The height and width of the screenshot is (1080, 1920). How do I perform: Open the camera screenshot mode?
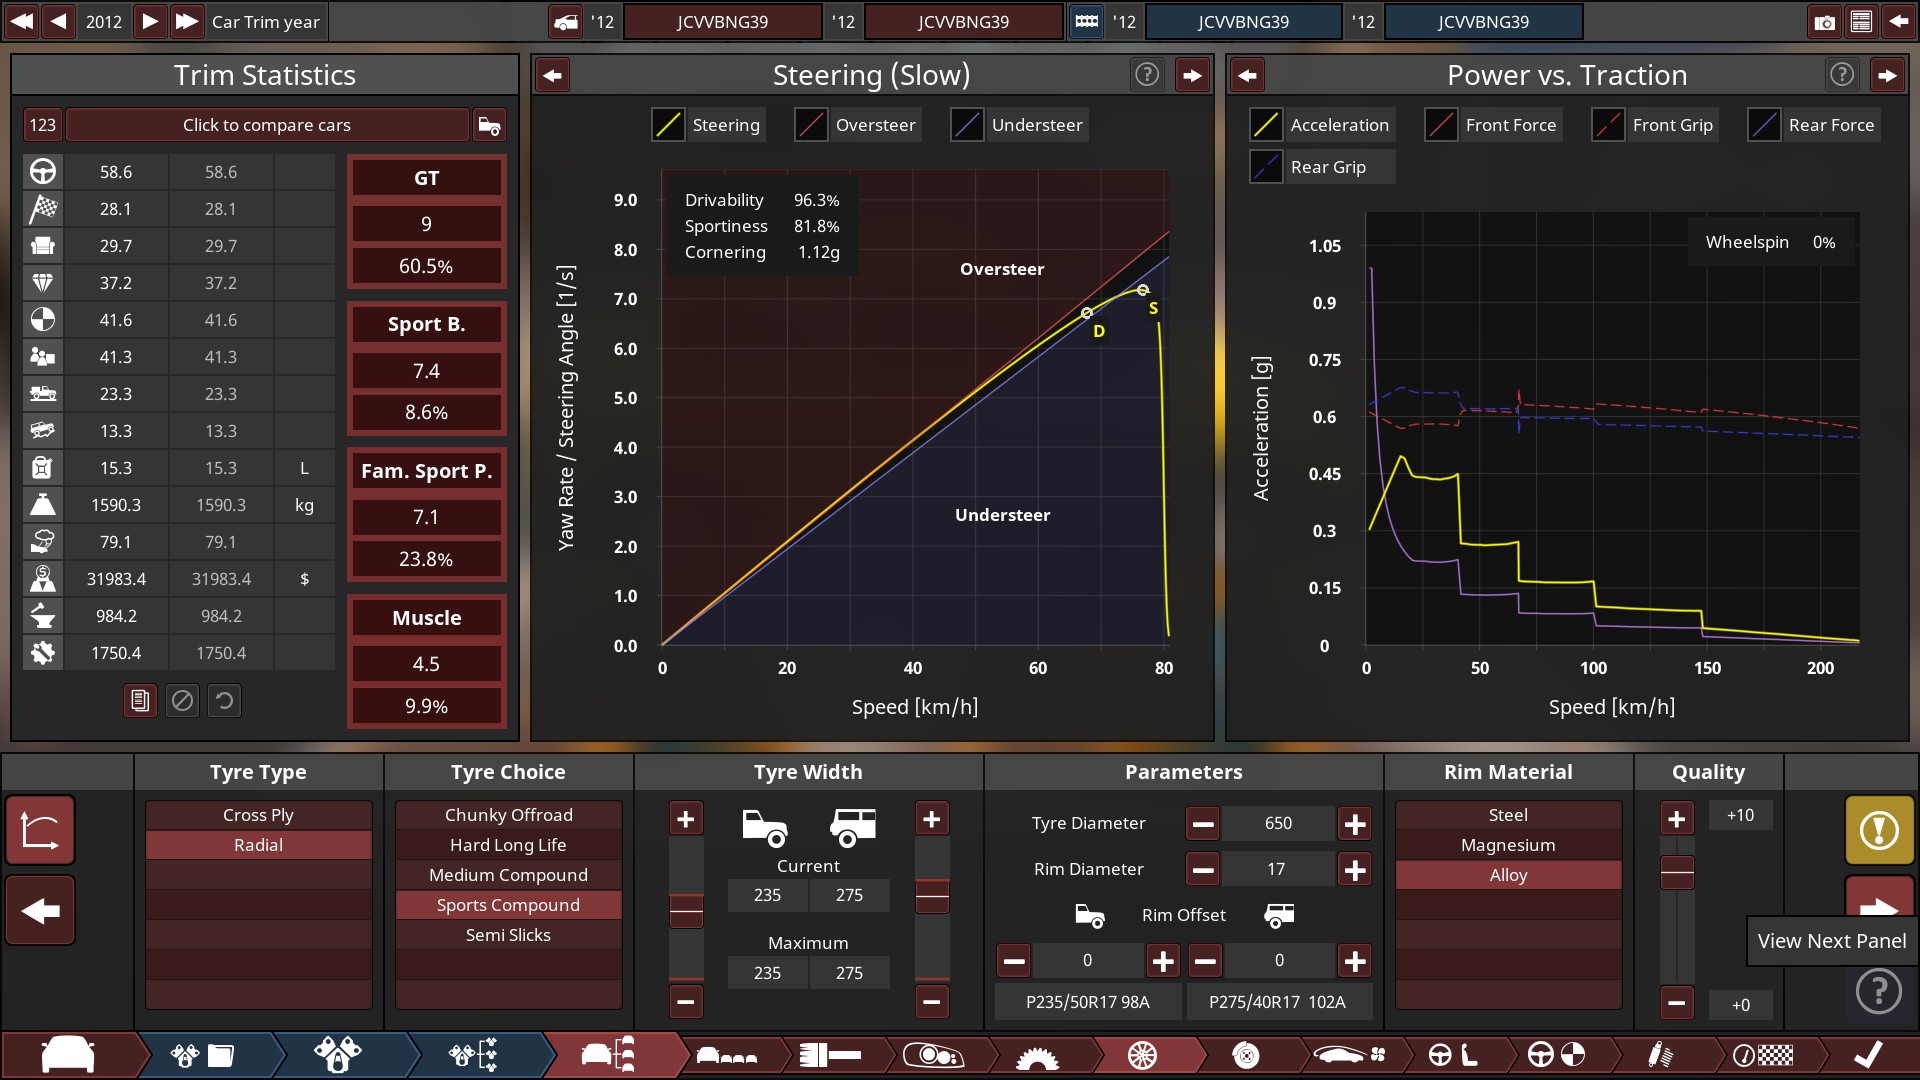pyautogui.click(x=1824, y=21)
